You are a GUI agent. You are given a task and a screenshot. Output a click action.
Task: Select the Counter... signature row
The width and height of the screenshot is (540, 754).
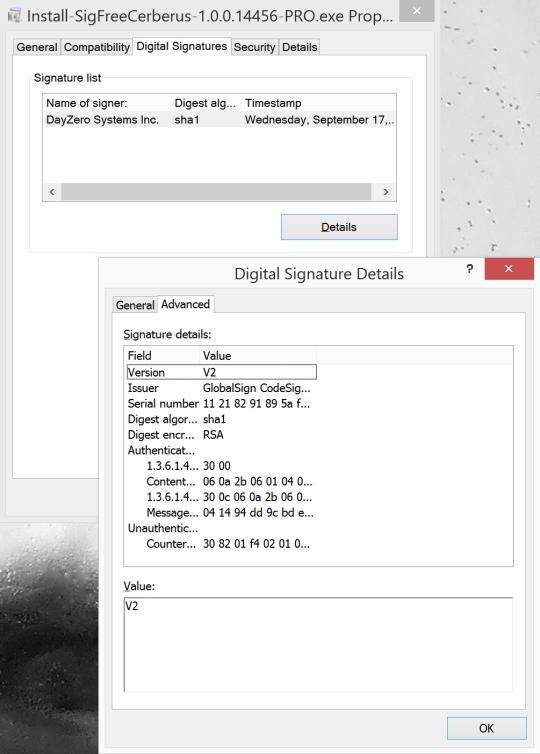tap(222, 544)
